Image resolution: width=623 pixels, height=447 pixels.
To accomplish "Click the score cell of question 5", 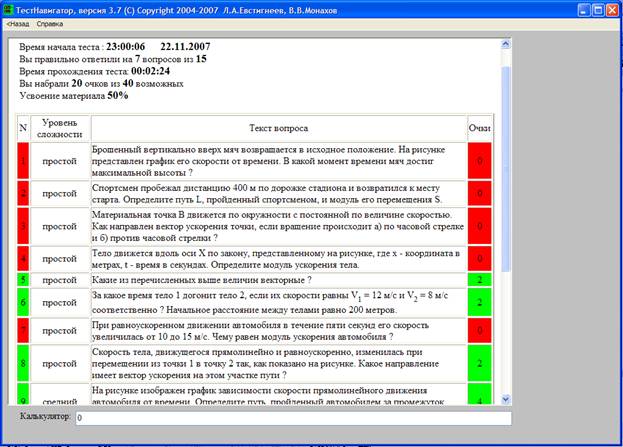I will (480, 280).
